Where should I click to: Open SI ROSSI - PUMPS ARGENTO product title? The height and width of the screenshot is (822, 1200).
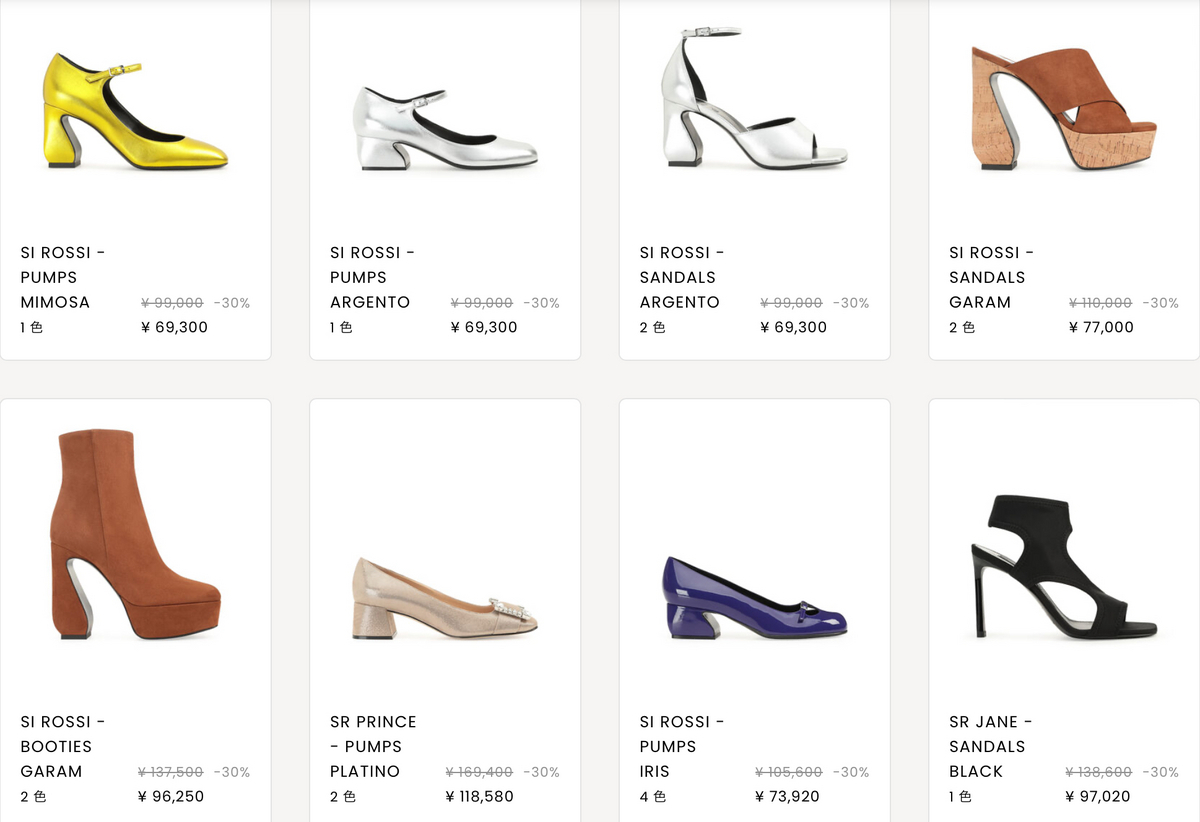373,277
